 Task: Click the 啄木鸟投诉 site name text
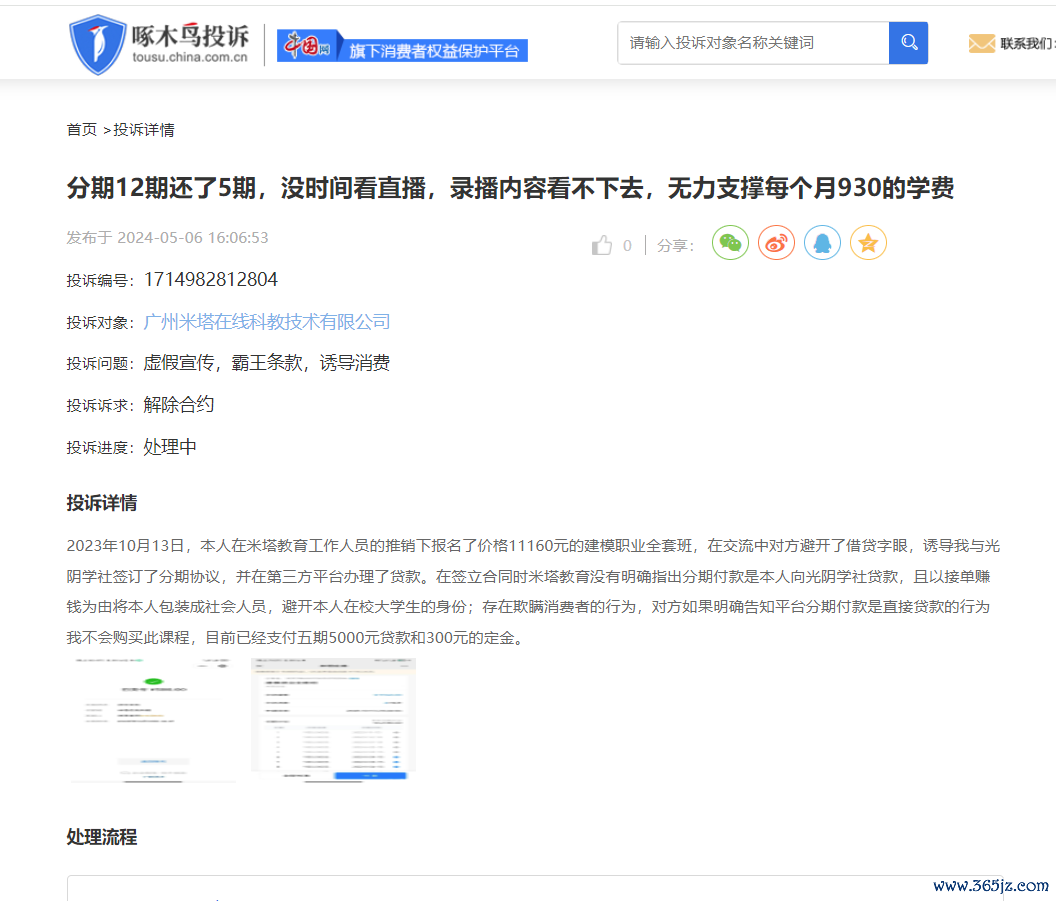(190, 37)
